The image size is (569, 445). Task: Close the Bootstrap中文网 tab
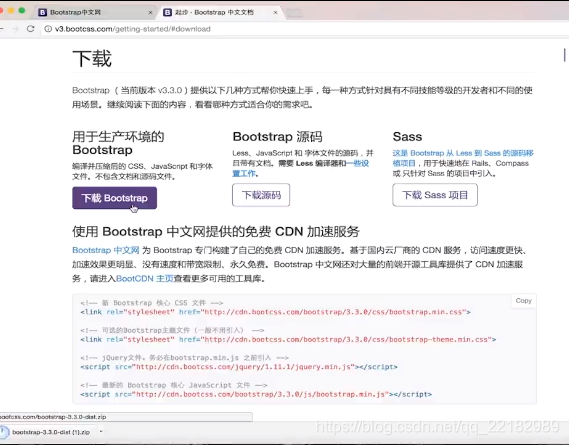pyautogui.click(x=150, y=12)
